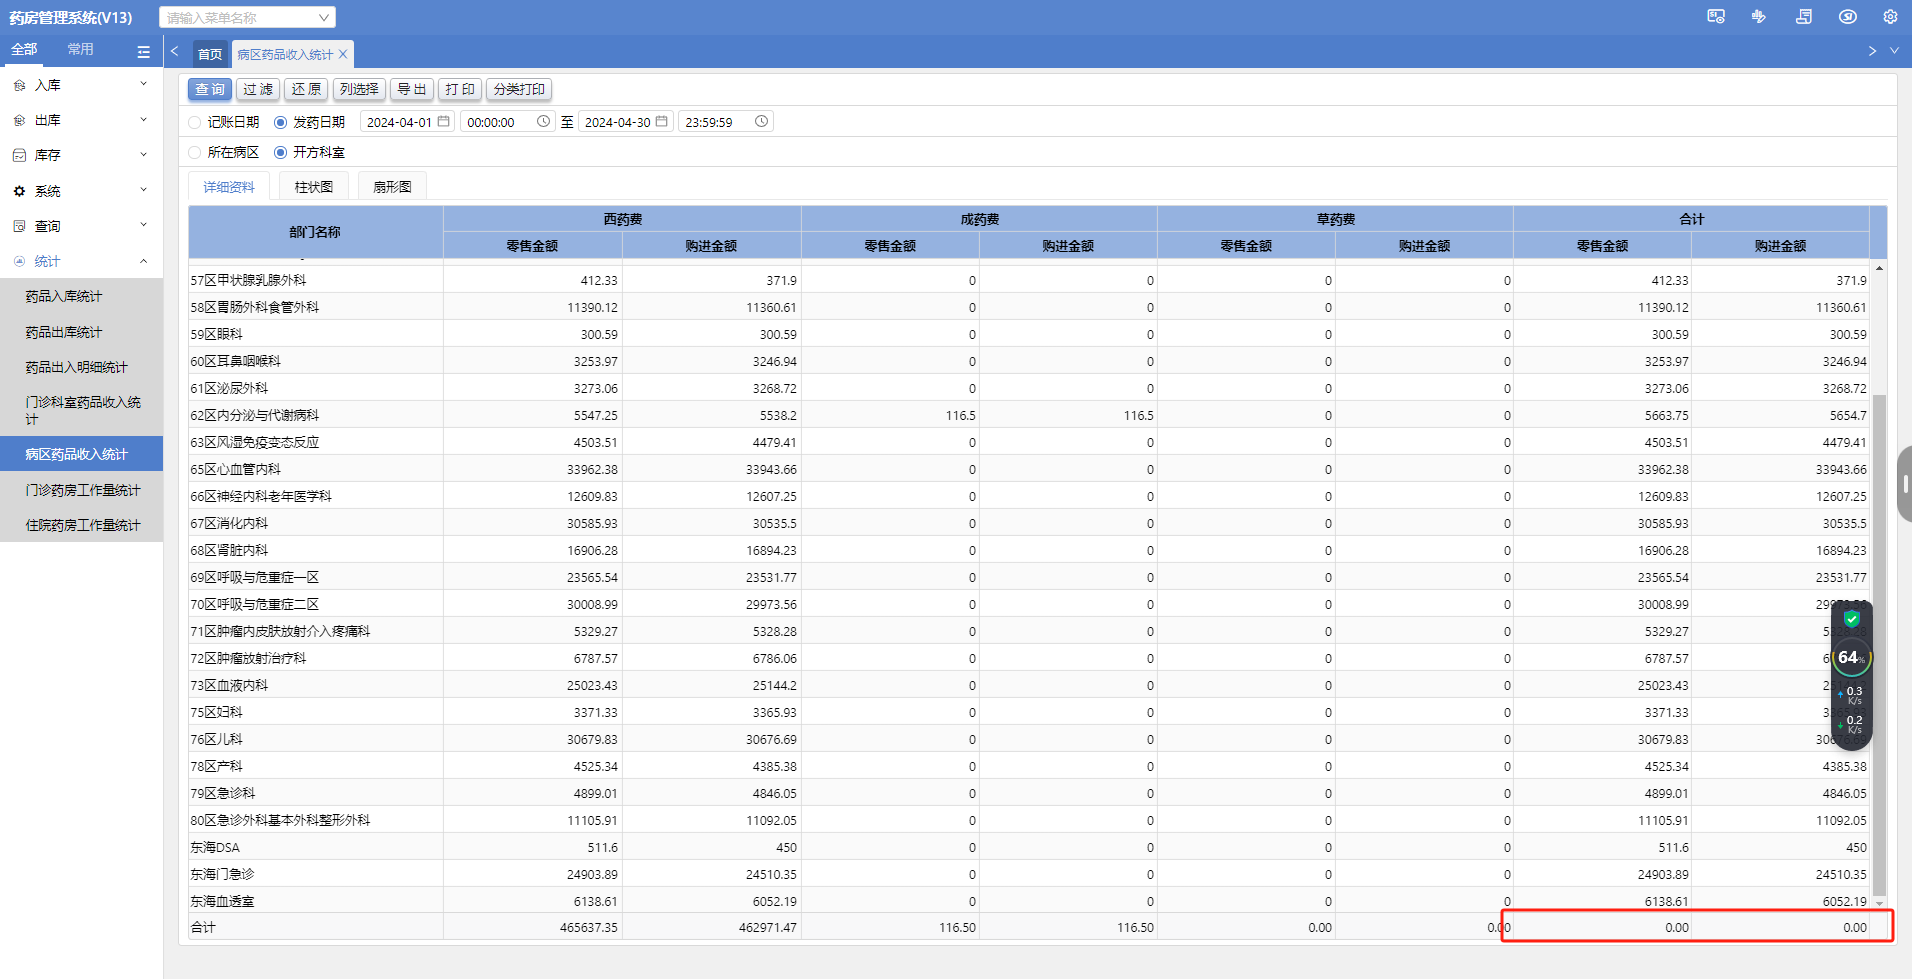Click clock icon of the 23:59:59 time field
This screenshot has width=1912, height=979.
(x=761, y=121)
